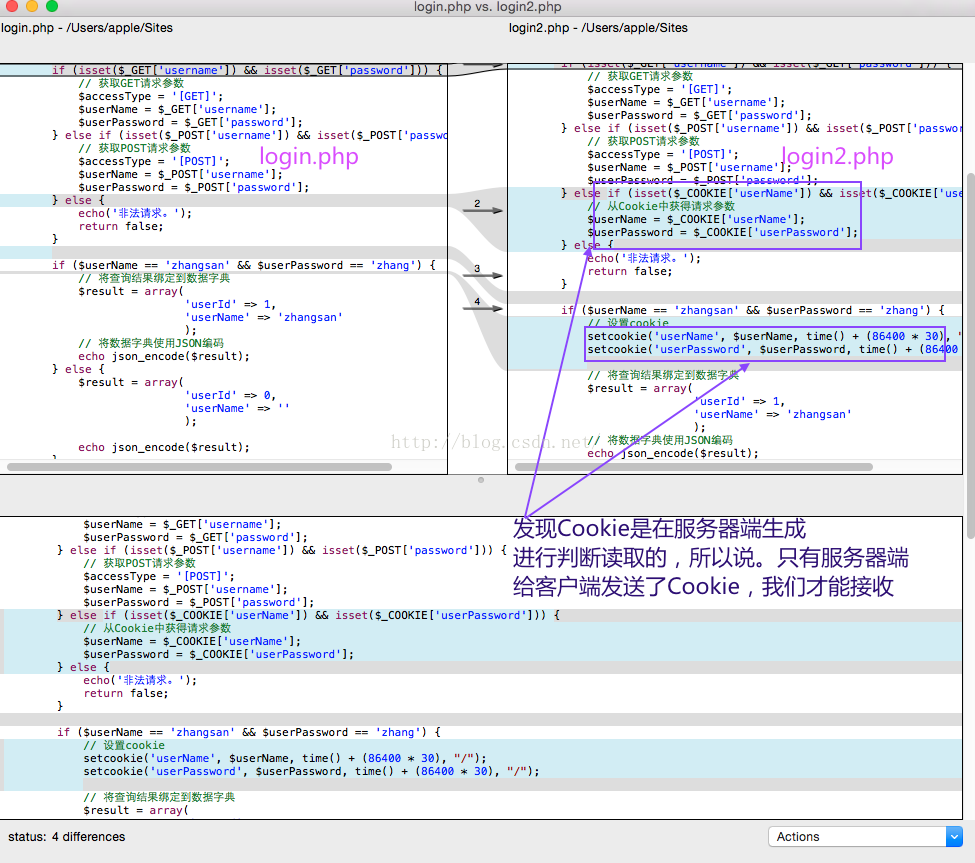Image resolution: width=975 pixels, height=863 pixels.
Task: Select "$userPassword = $_COOKIE['userPassword'];" in login2.php pane
Action: pos(723,233)
